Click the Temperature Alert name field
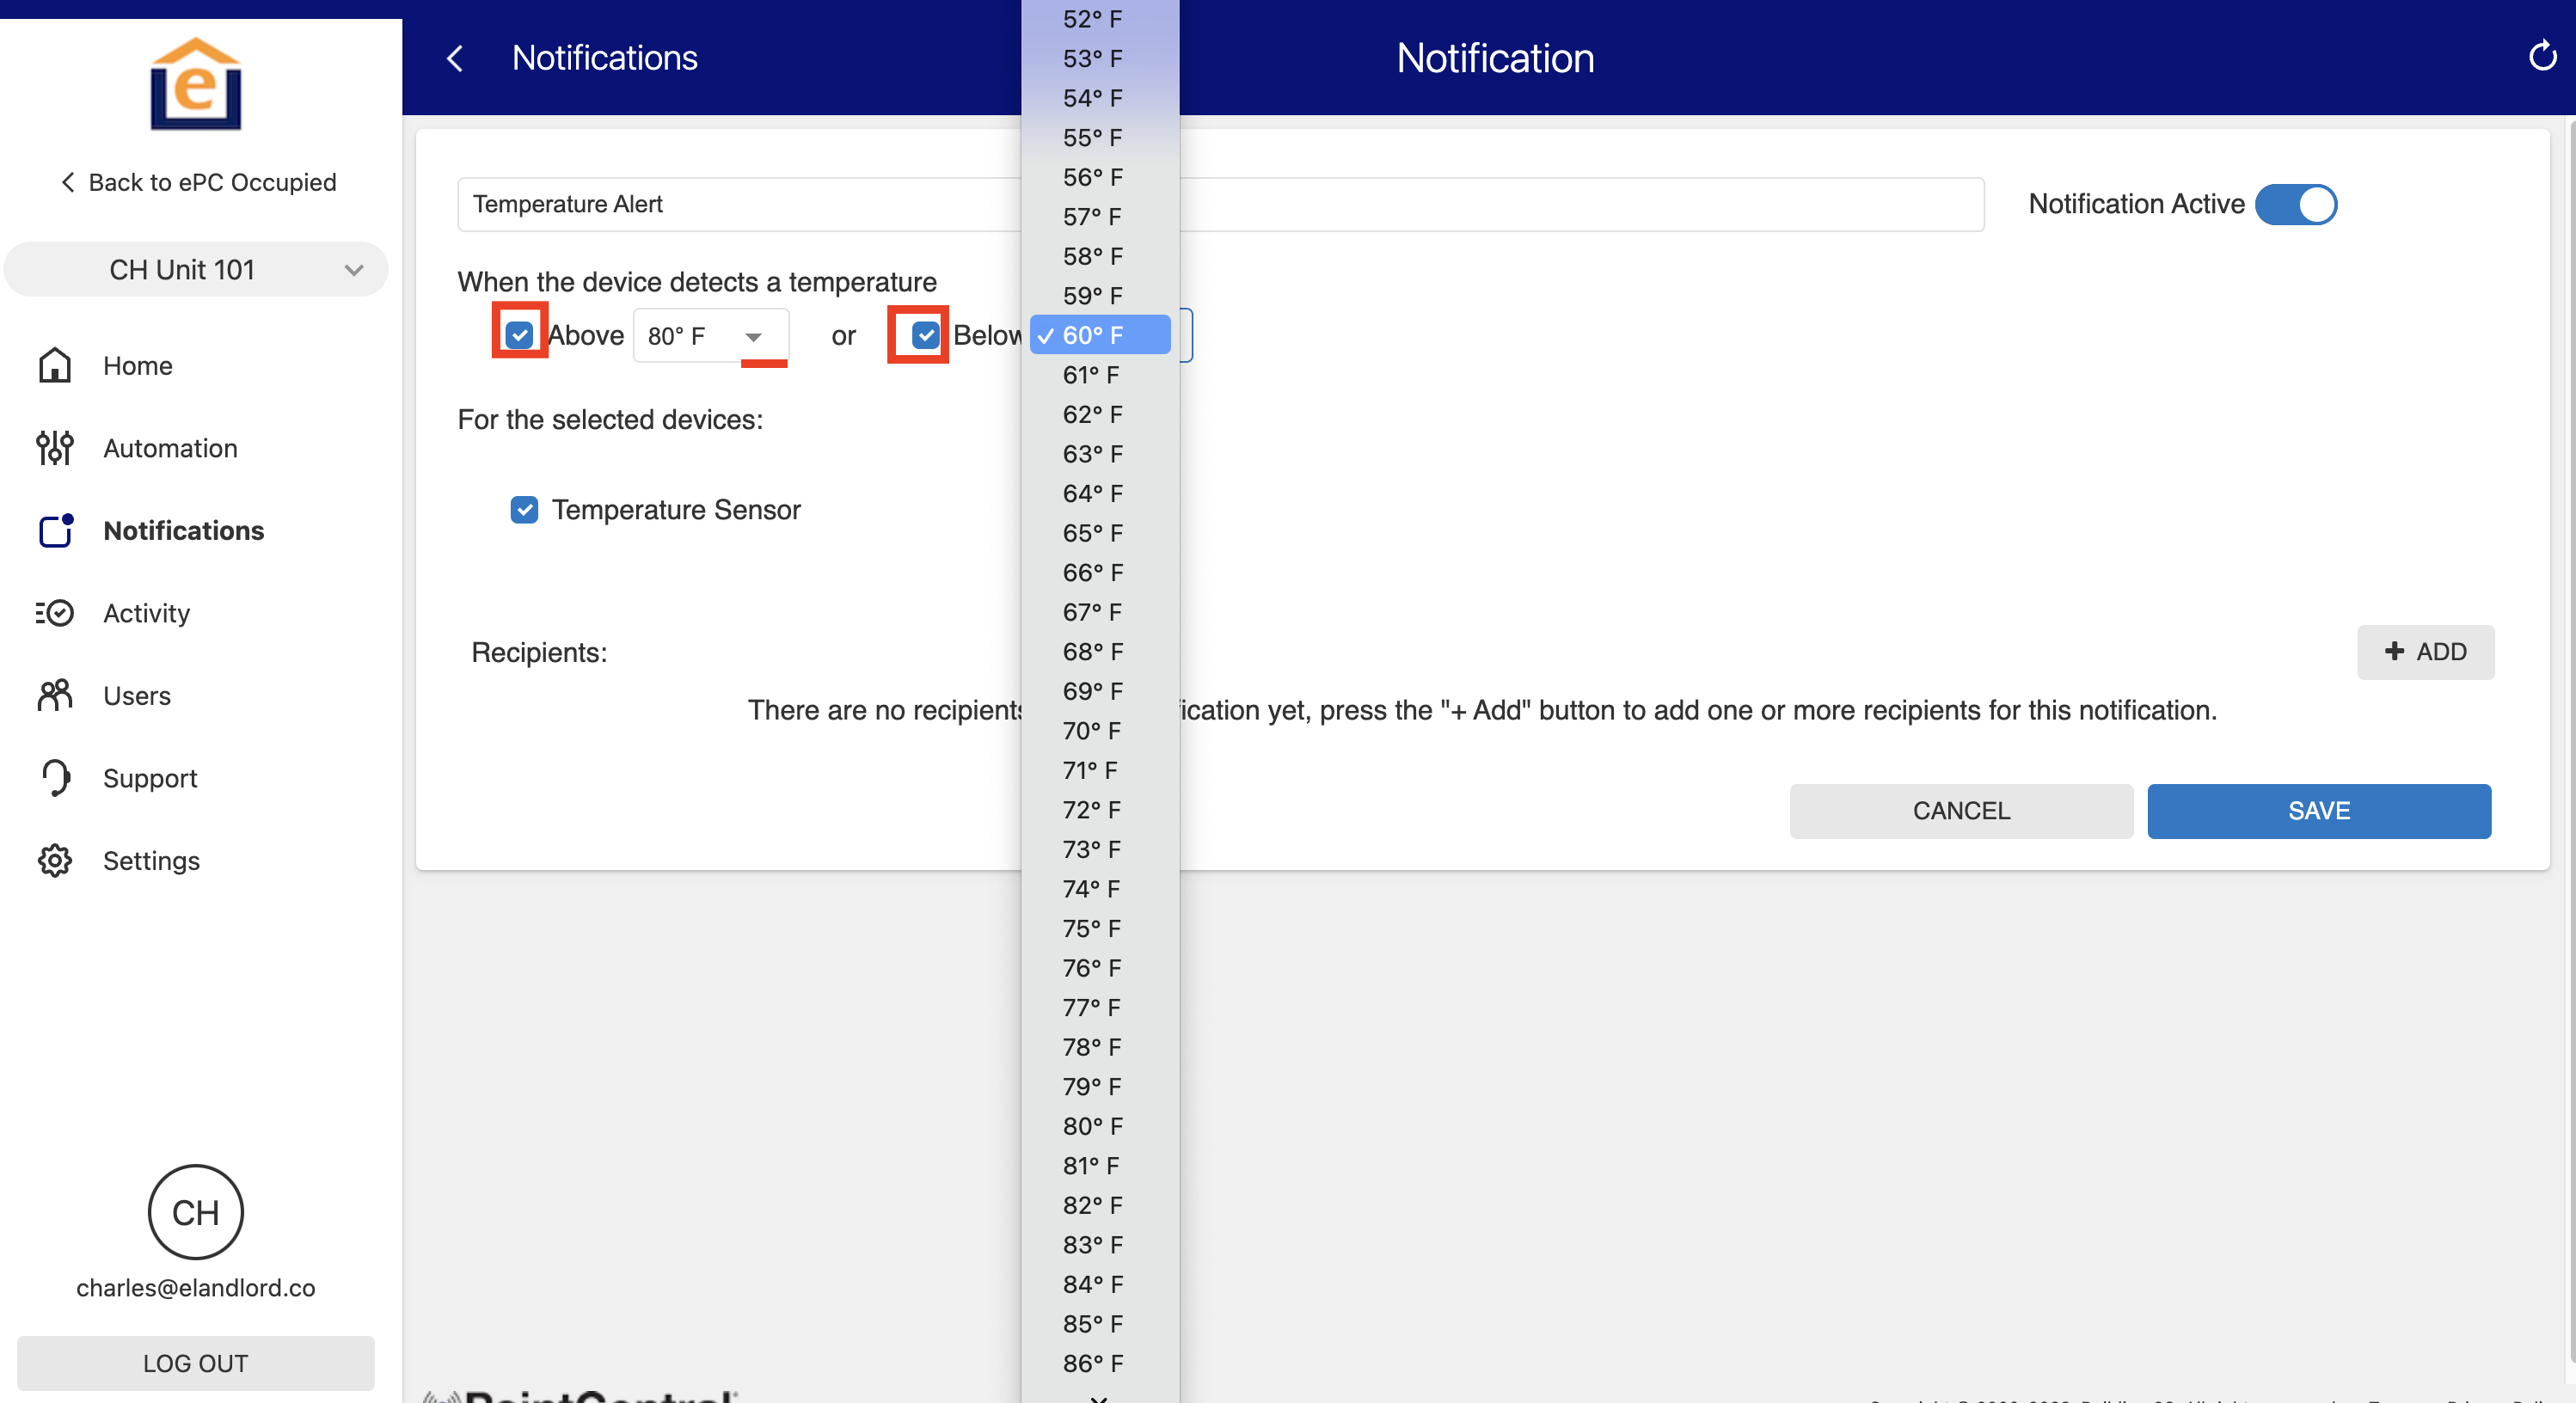Screen dimensions: 2576x1403 pos(740,204)
